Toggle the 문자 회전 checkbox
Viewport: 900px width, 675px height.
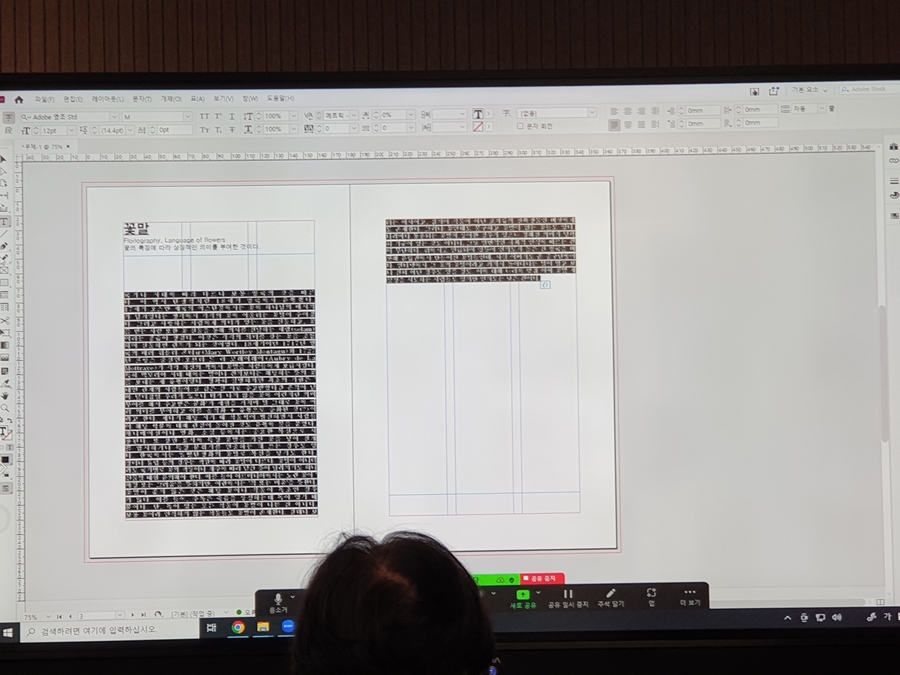[x=519, y=127]
